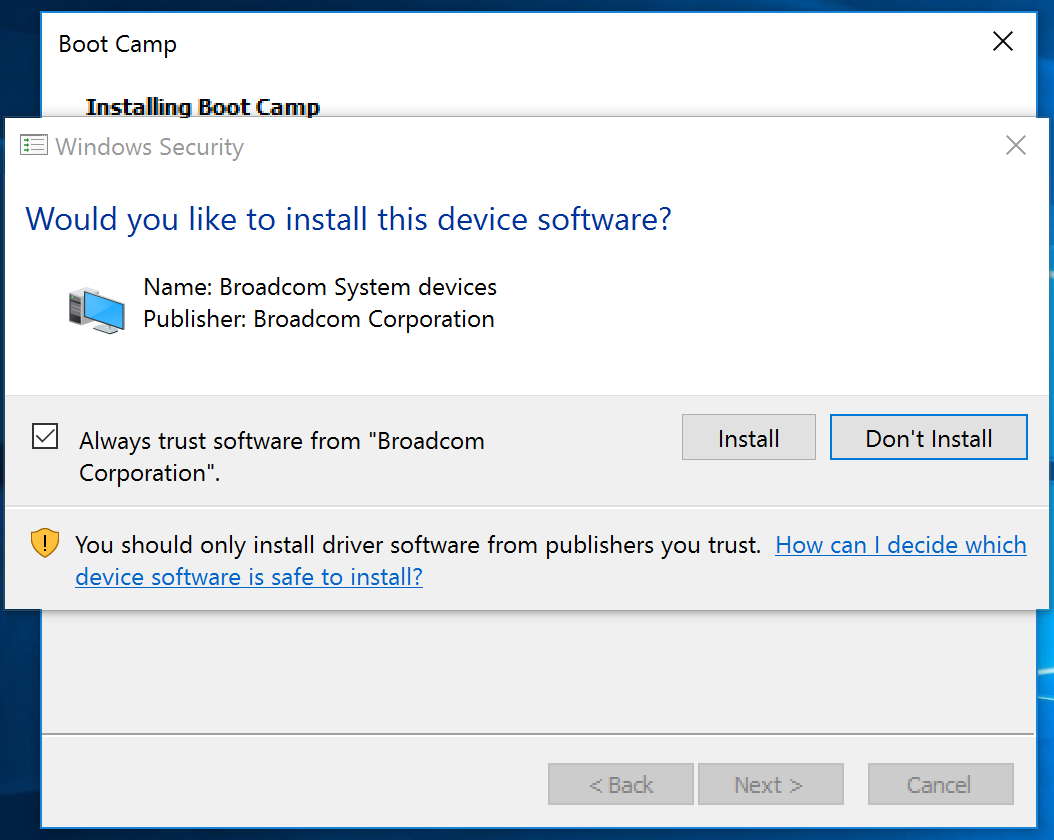
Task: Click the "Installing Boot Camp" header text
Action: 203,107
